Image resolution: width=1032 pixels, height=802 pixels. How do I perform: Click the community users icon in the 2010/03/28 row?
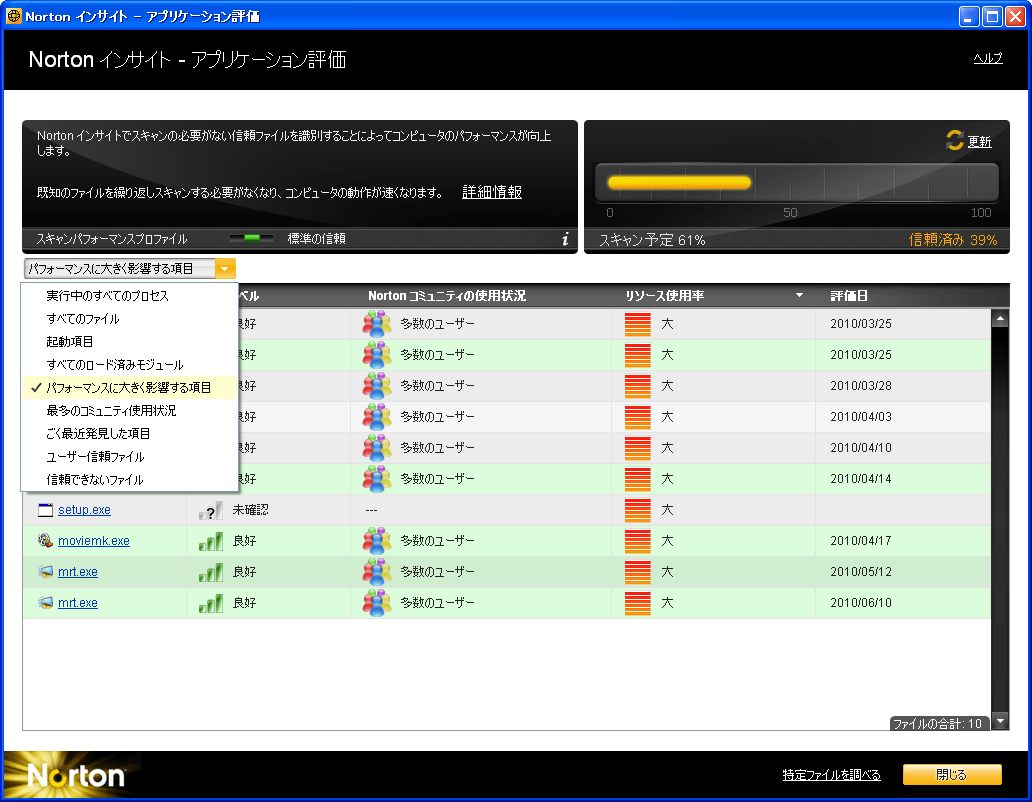click(376, 386)
